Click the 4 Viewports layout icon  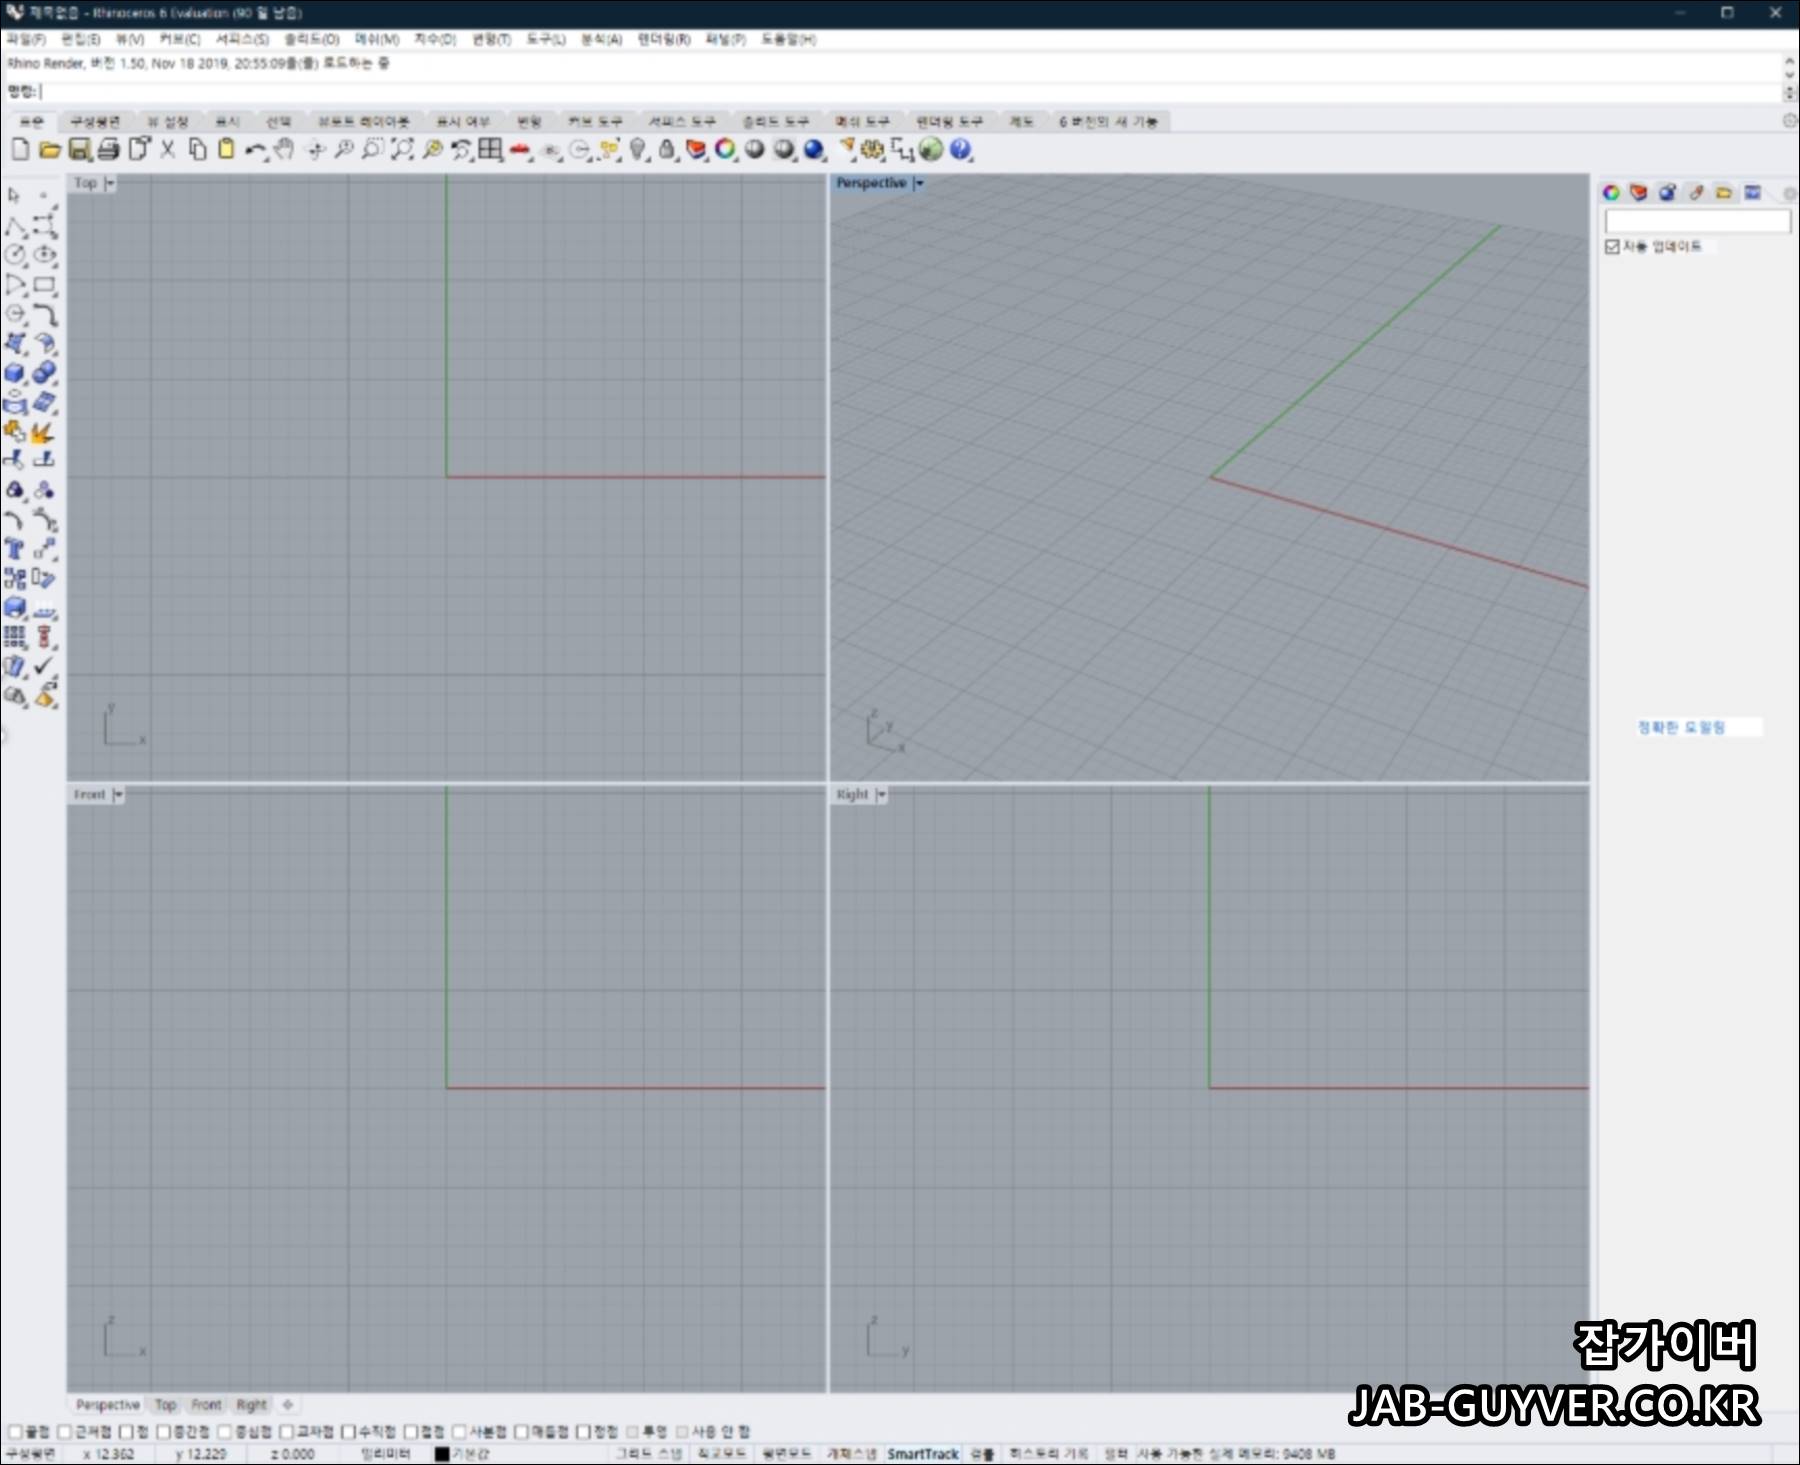click(490, 150)
